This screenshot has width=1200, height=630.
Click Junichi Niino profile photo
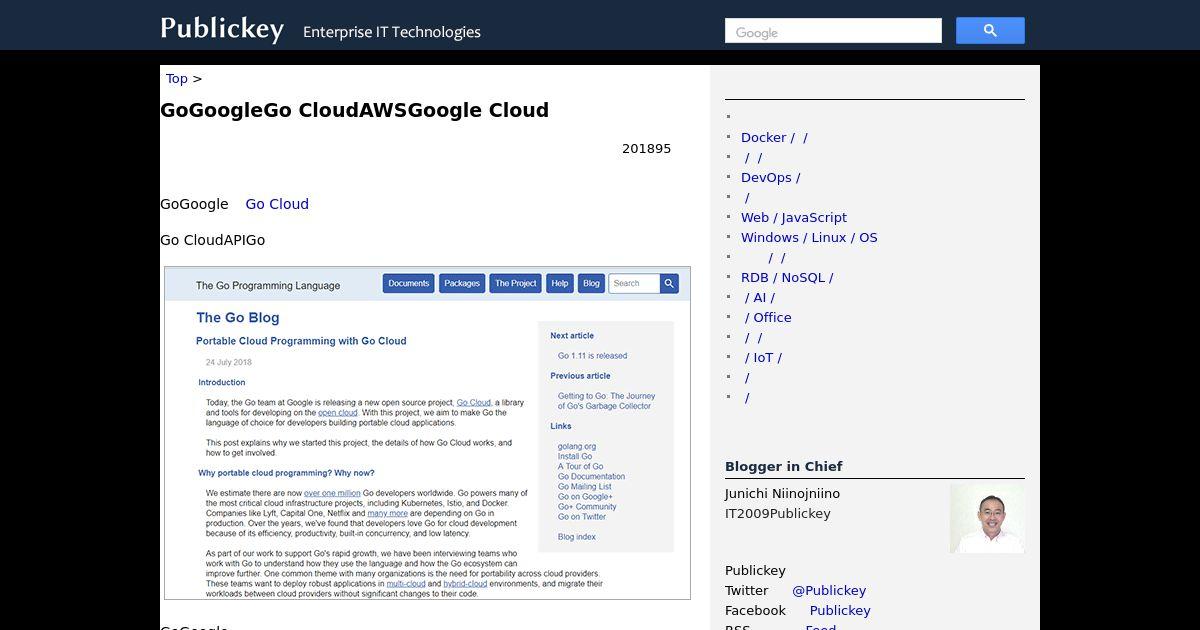coord(987,519)
